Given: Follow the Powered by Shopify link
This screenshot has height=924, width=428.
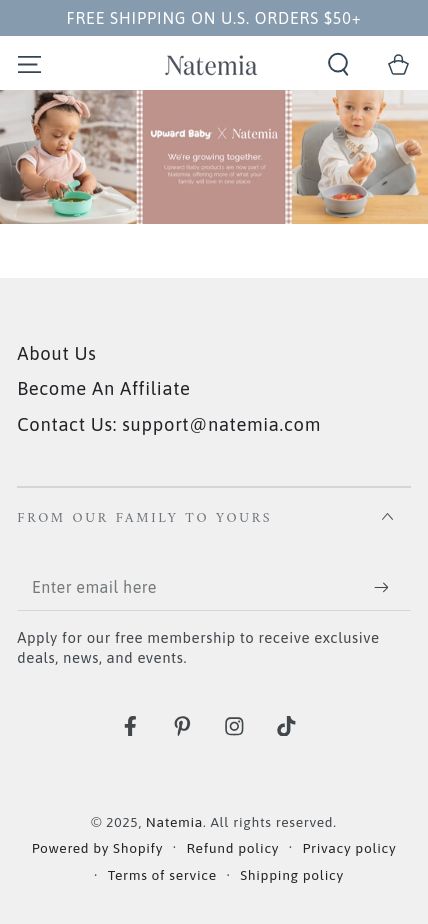Looking at the screenshot, I should 97,849.
